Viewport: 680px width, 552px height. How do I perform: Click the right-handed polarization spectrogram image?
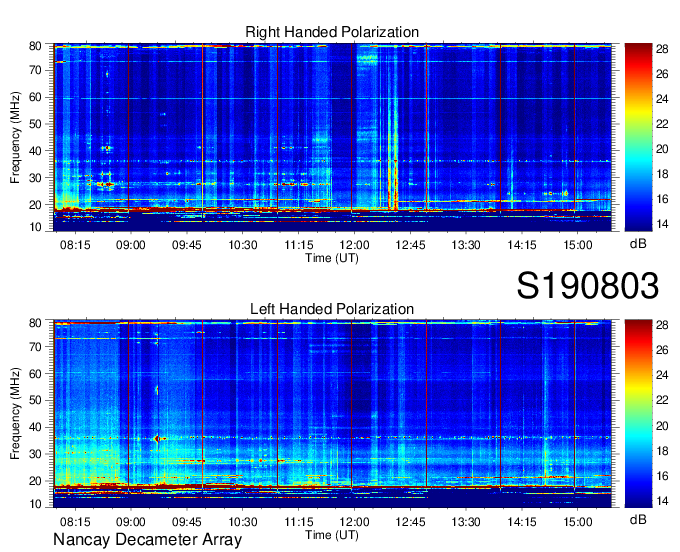pos(332,137)
